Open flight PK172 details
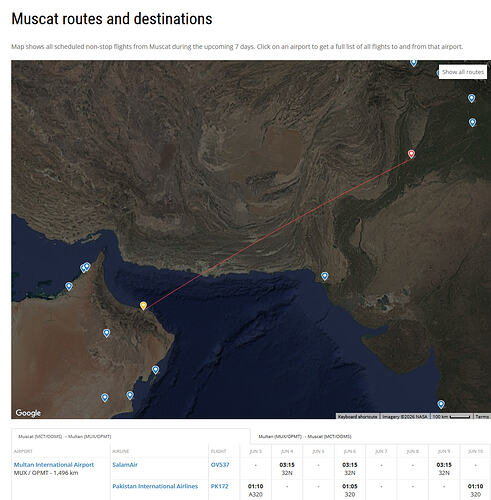Screen dimensions: 491x500 click(x=219, y=486)
